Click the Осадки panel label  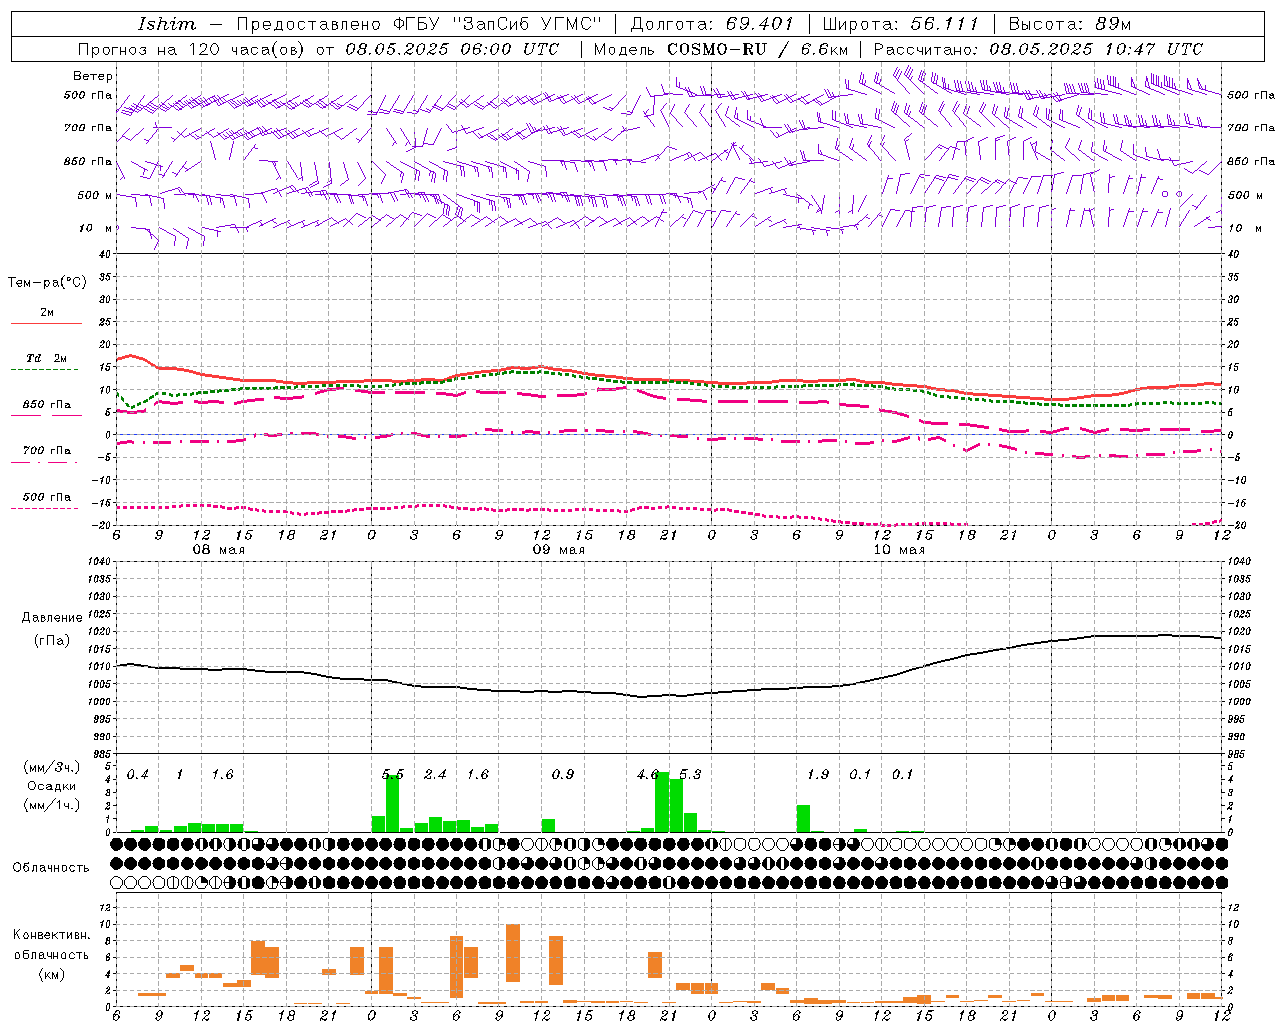click(x=52, y=786)
